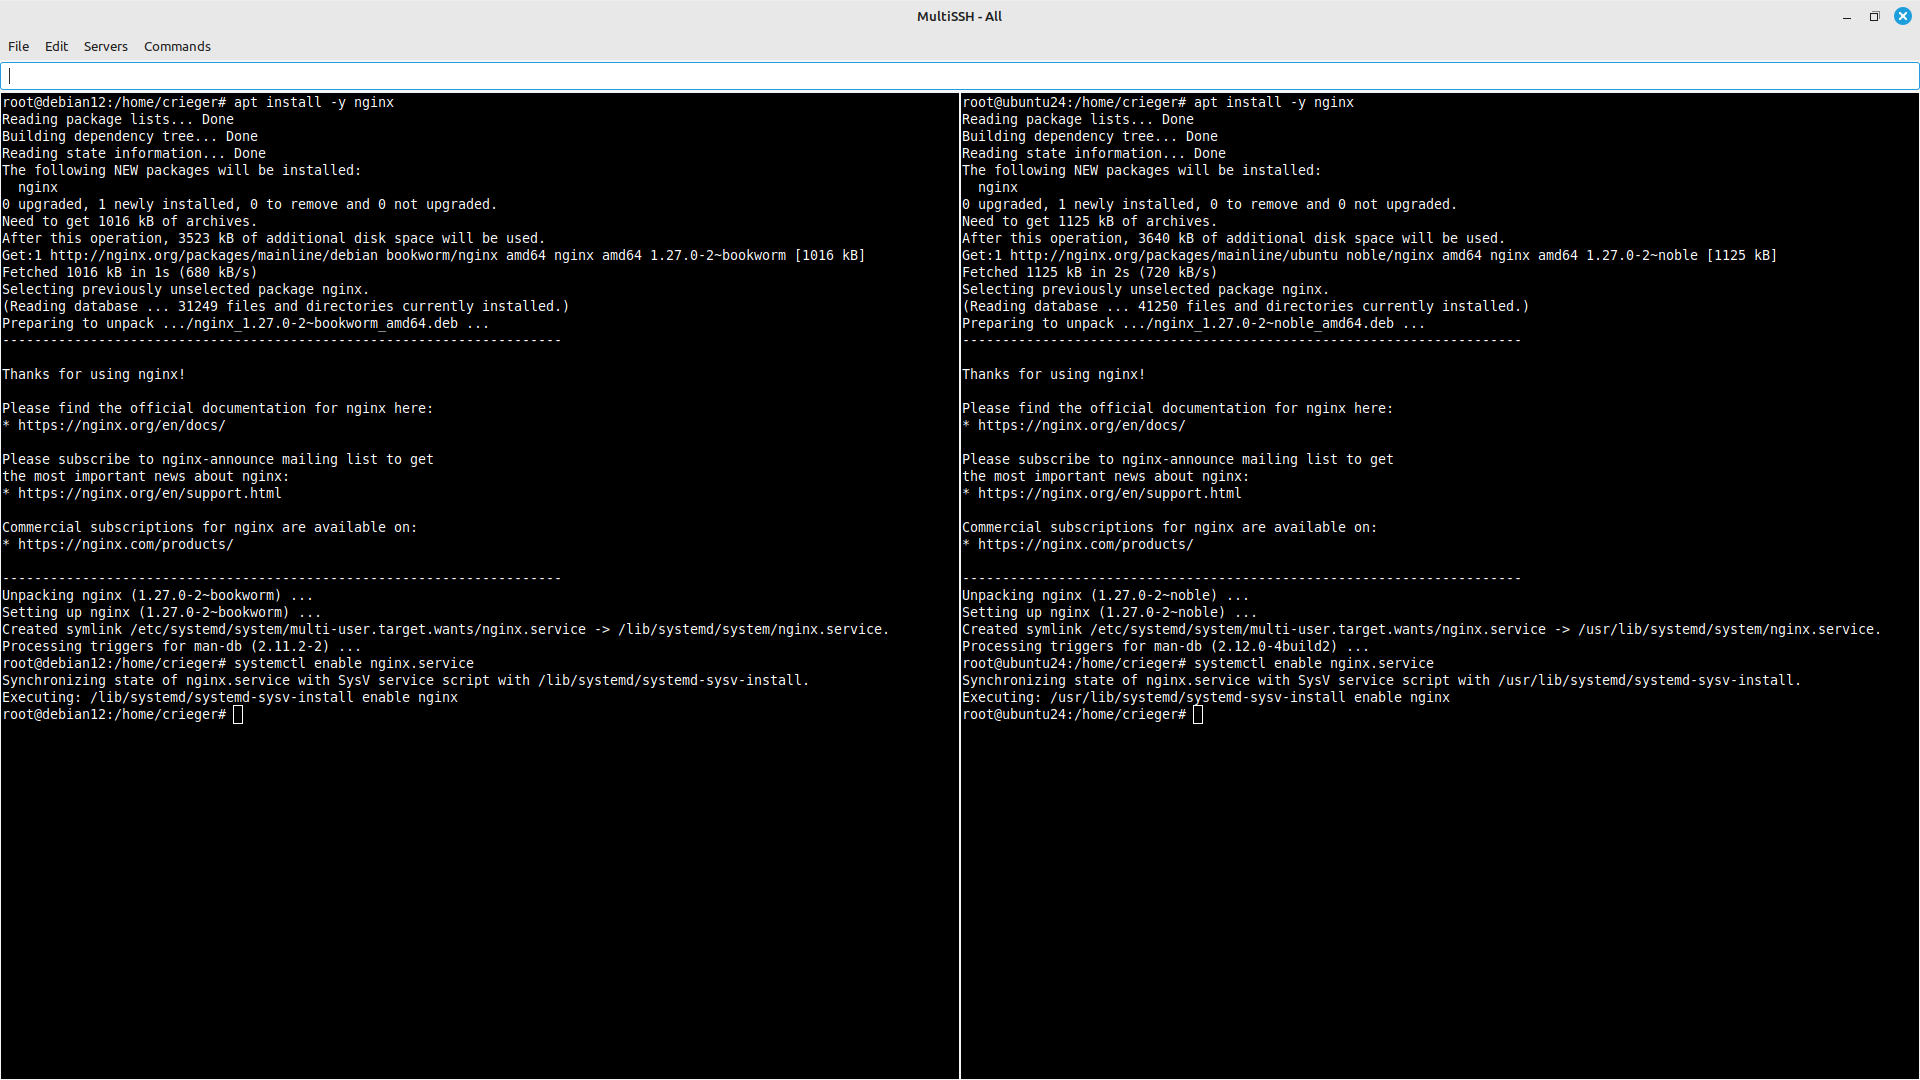Click the debian12 terminal prompt cursor
The height and width of the screenshot is (1080, 1920).
tap(238, 714)
